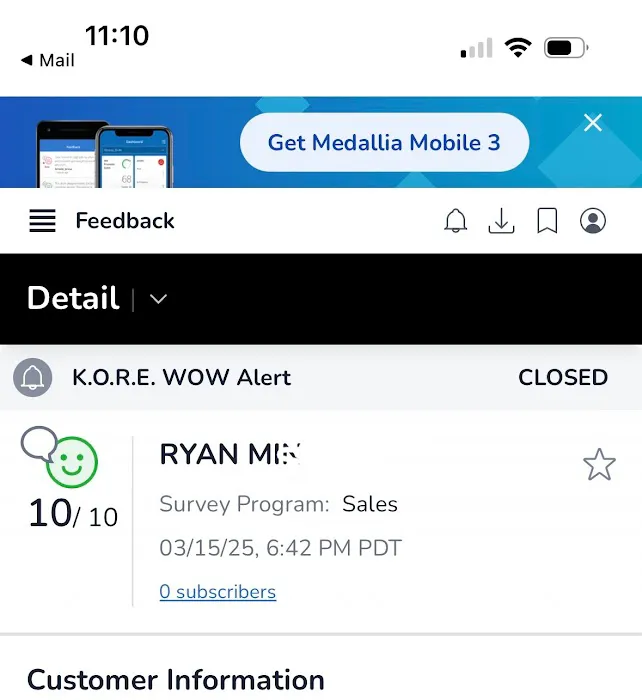Expand the Detail dropdown chevron
642x700 pixels.
[158, 299]
